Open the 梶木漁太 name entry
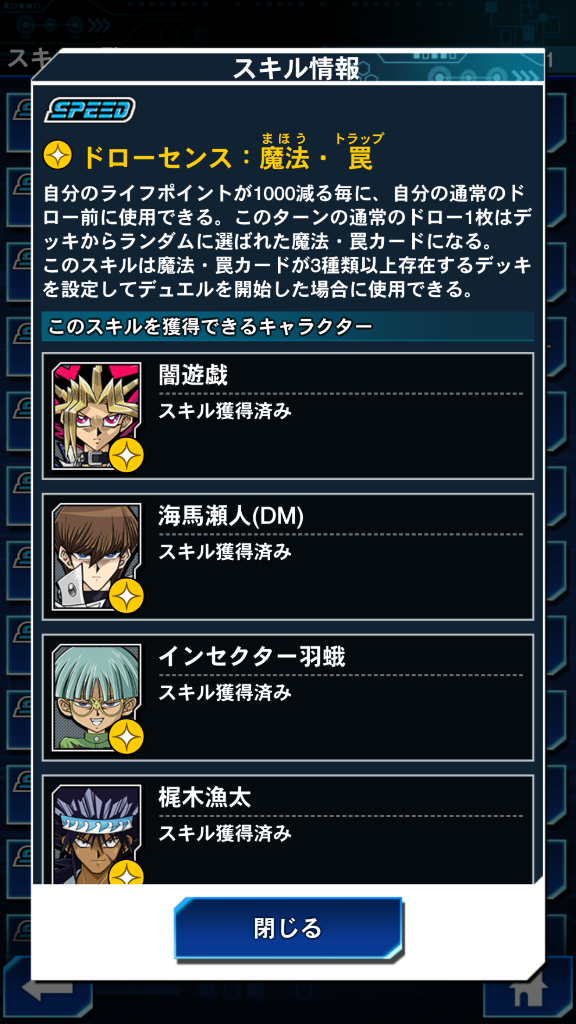This screenshot has width=576, height=1024. (x=204, y=798)
